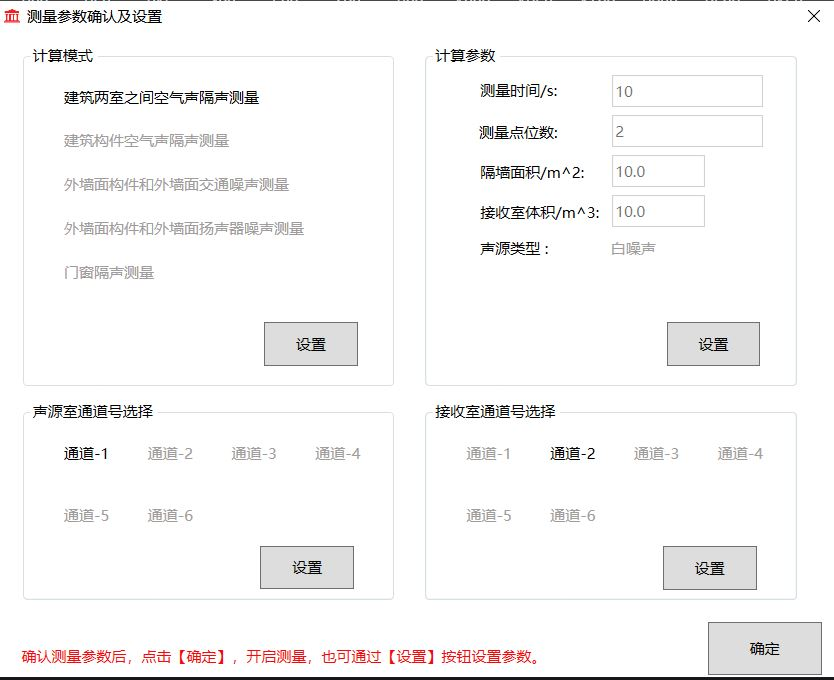
Task: Select 通道-1 in 声源室通道号选择
Action: point(87,454)
